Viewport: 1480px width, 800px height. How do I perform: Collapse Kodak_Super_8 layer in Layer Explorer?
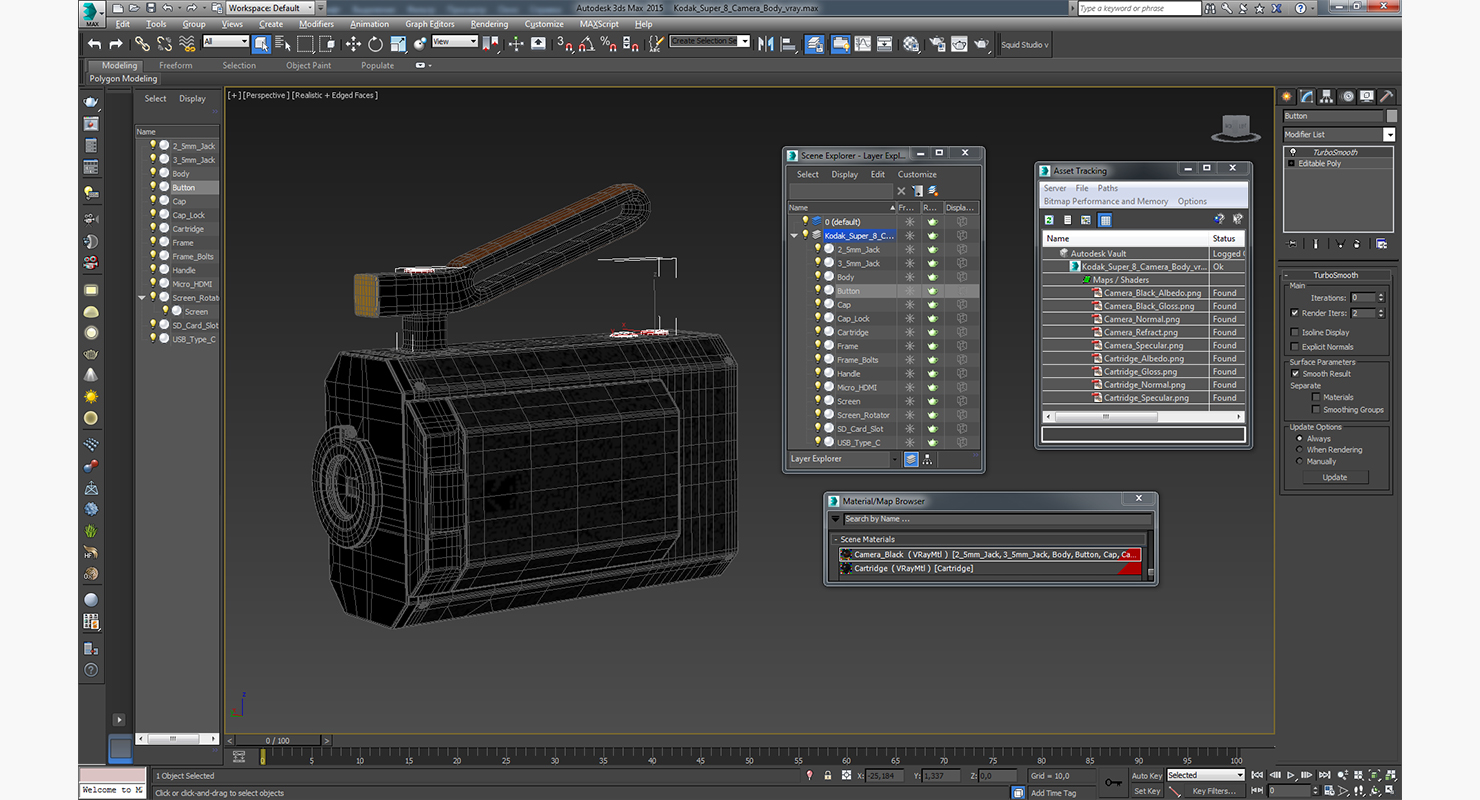[794, 236]
